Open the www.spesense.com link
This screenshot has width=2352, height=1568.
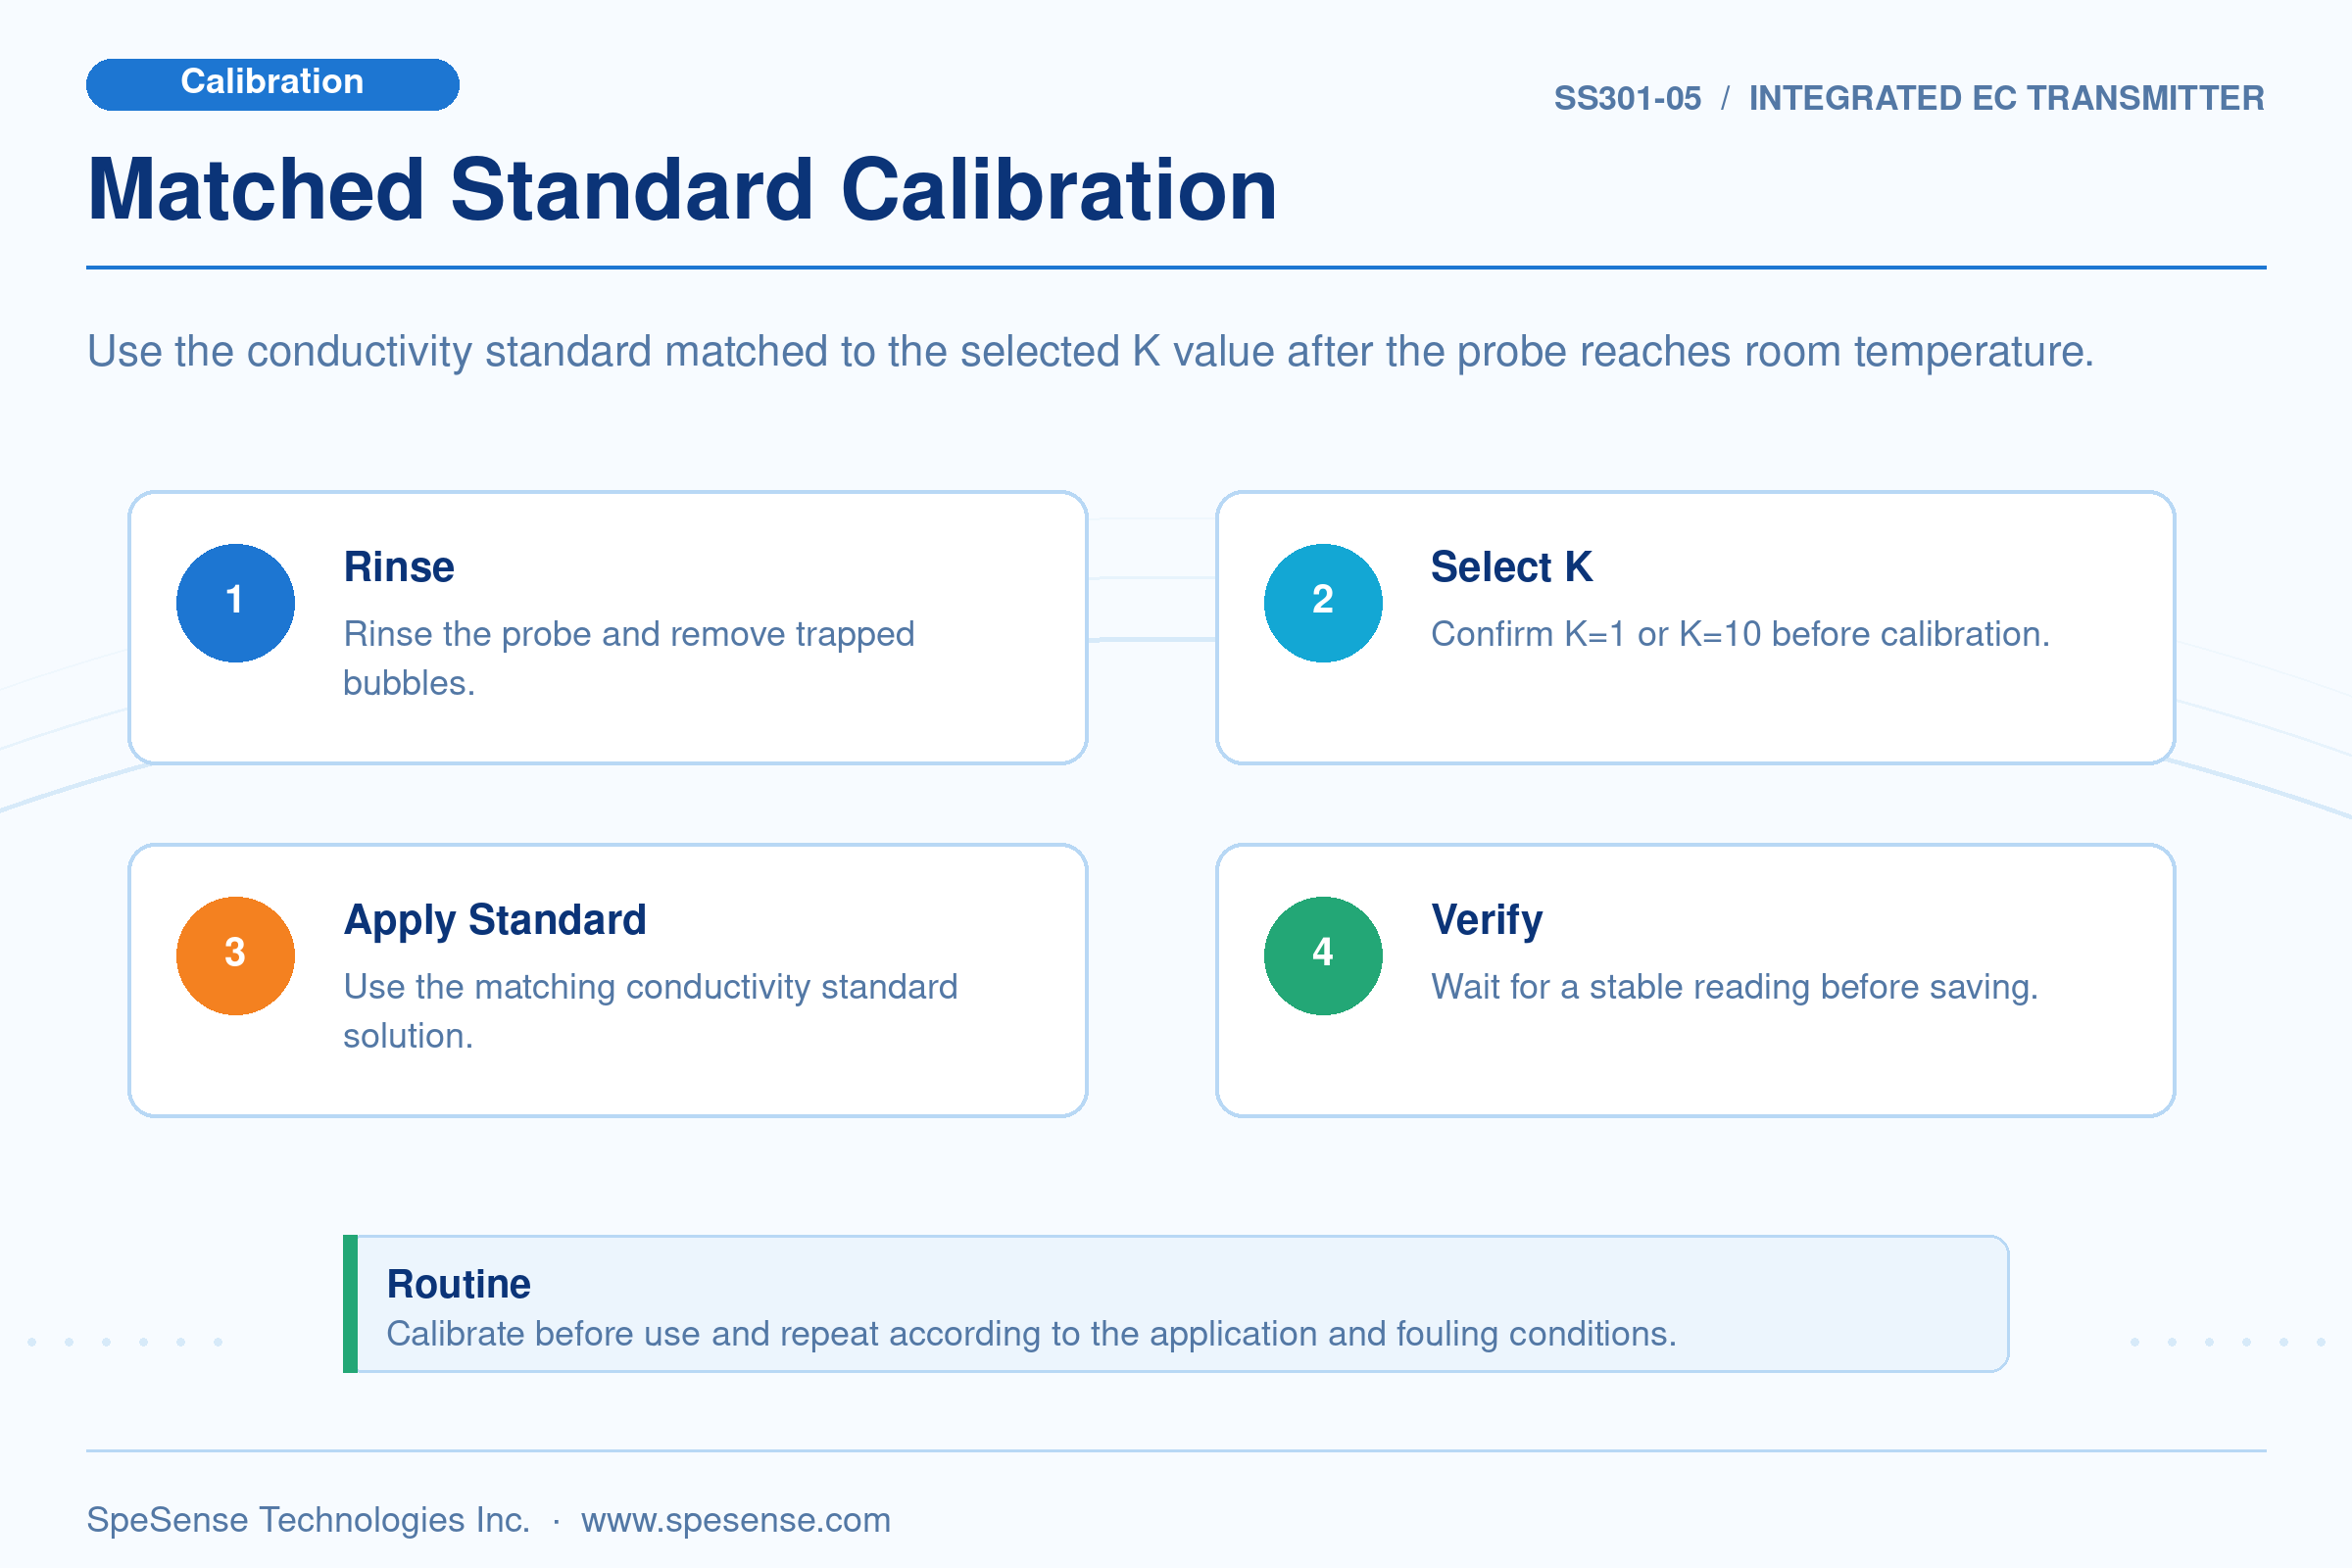tap(736, 1520)
